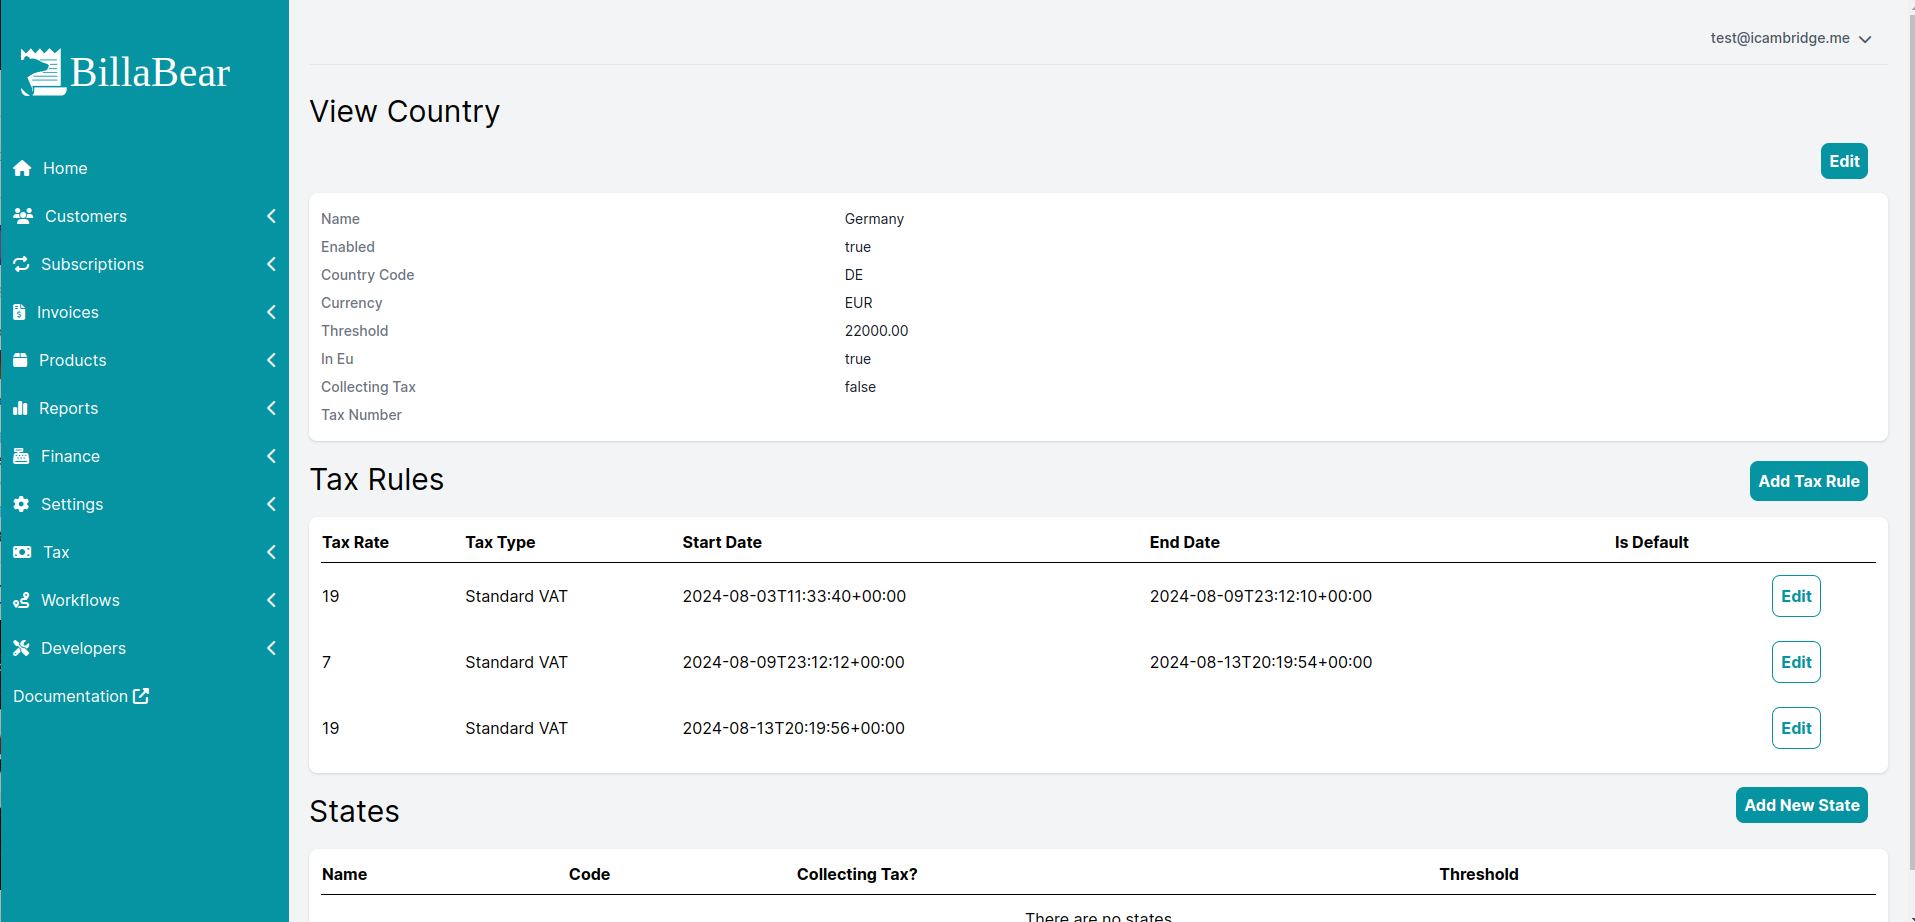This screenshot has height=922, width=1915.
Task: Open the Customers menu item
Action: (86, 216)
